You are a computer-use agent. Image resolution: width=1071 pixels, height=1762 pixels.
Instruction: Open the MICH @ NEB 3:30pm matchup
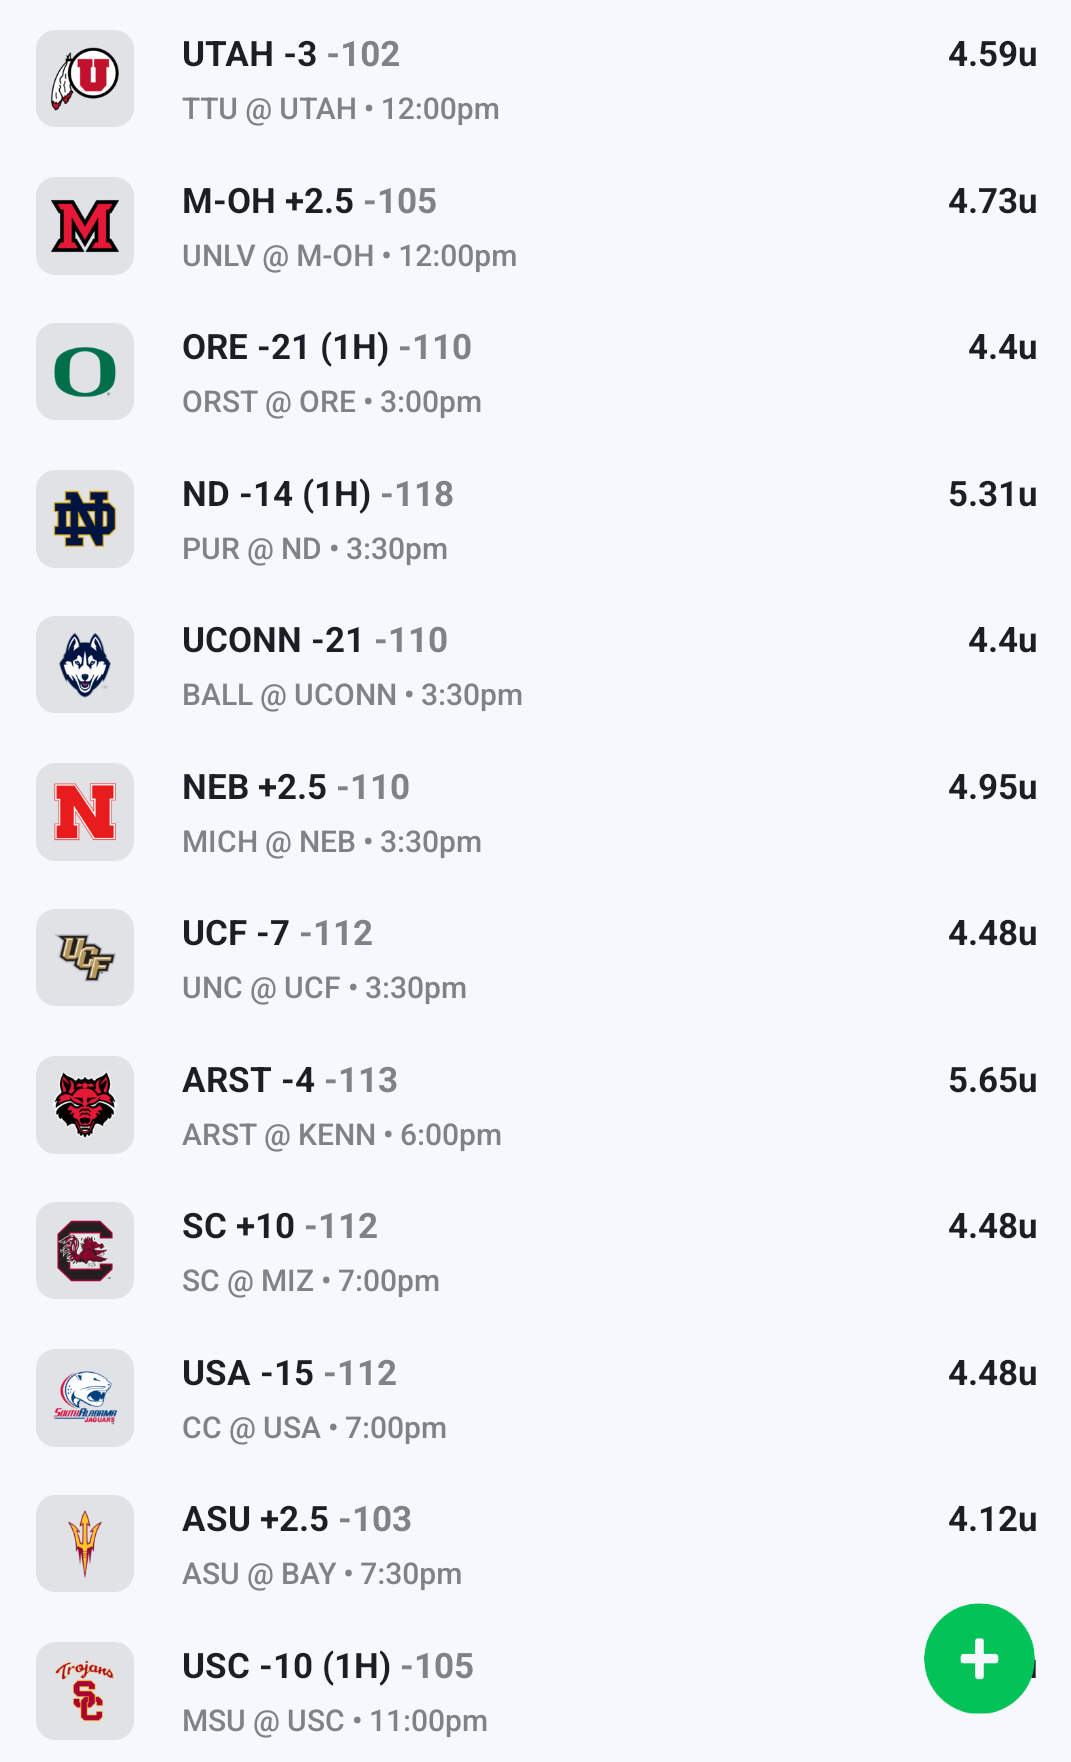pyautogui.click(x=331, y=842)
